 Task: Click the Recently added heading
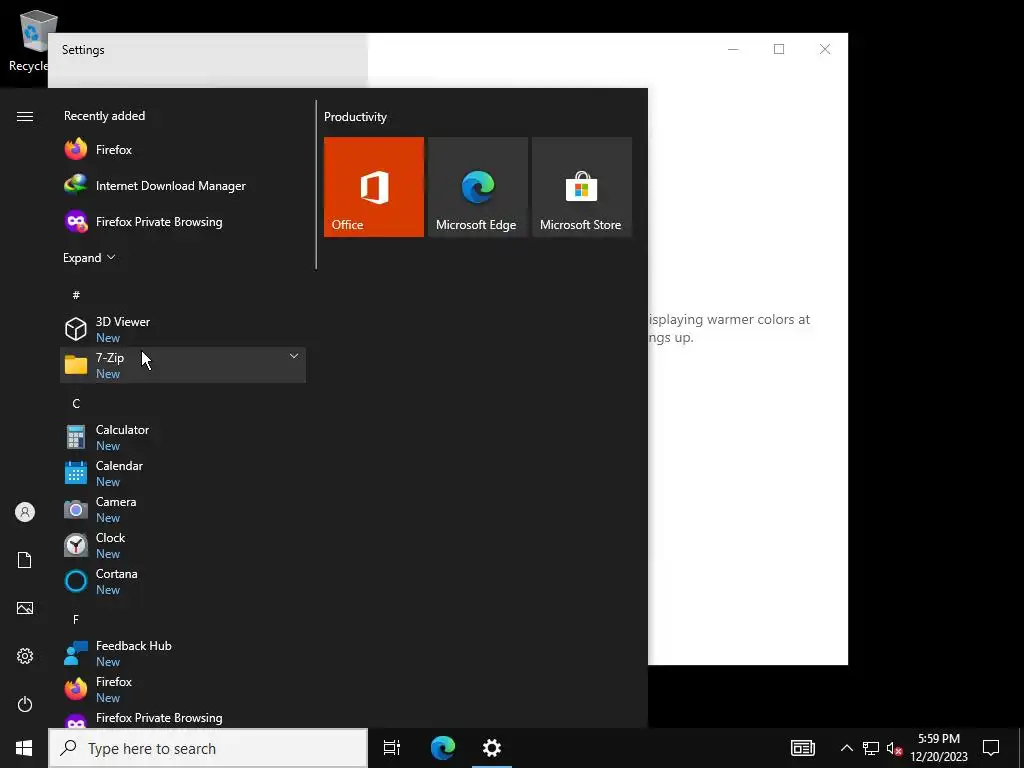[x=104, y=116]
